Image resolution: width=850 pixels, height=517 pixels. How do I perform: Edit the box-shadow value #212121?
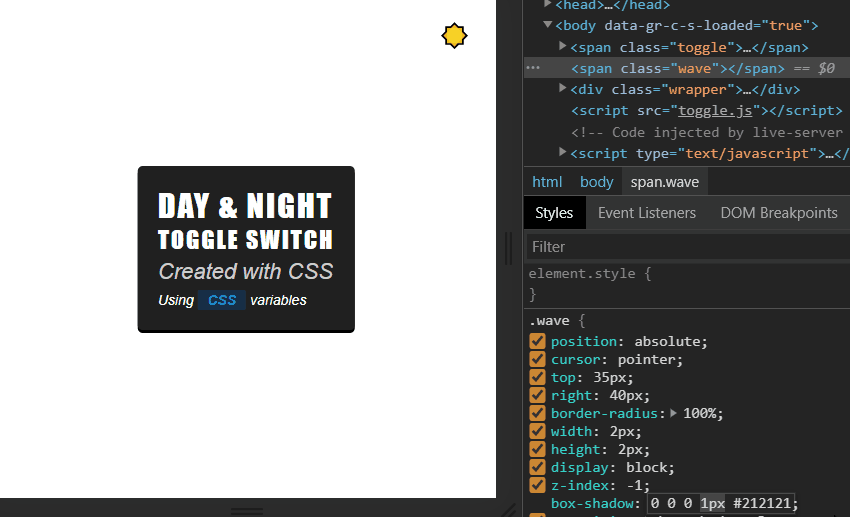pos(765,503)
